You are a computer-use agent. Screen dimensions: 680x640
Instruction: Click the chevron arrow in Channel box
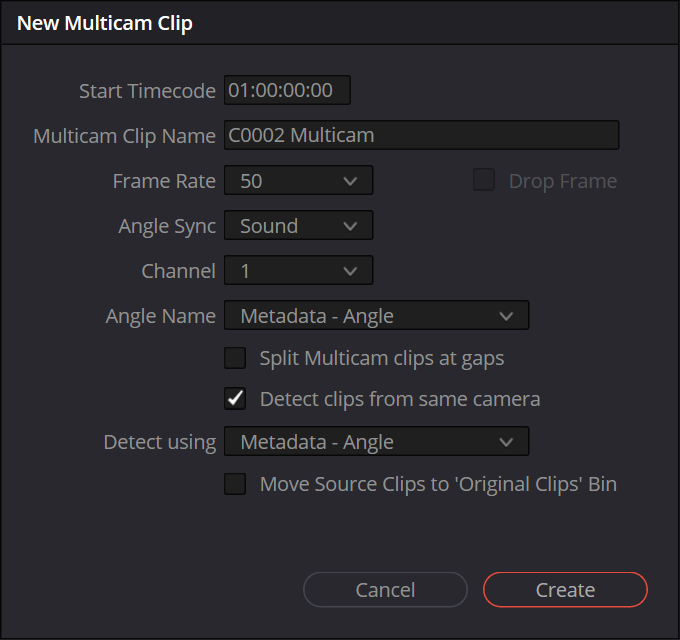[x=350, y=271]
